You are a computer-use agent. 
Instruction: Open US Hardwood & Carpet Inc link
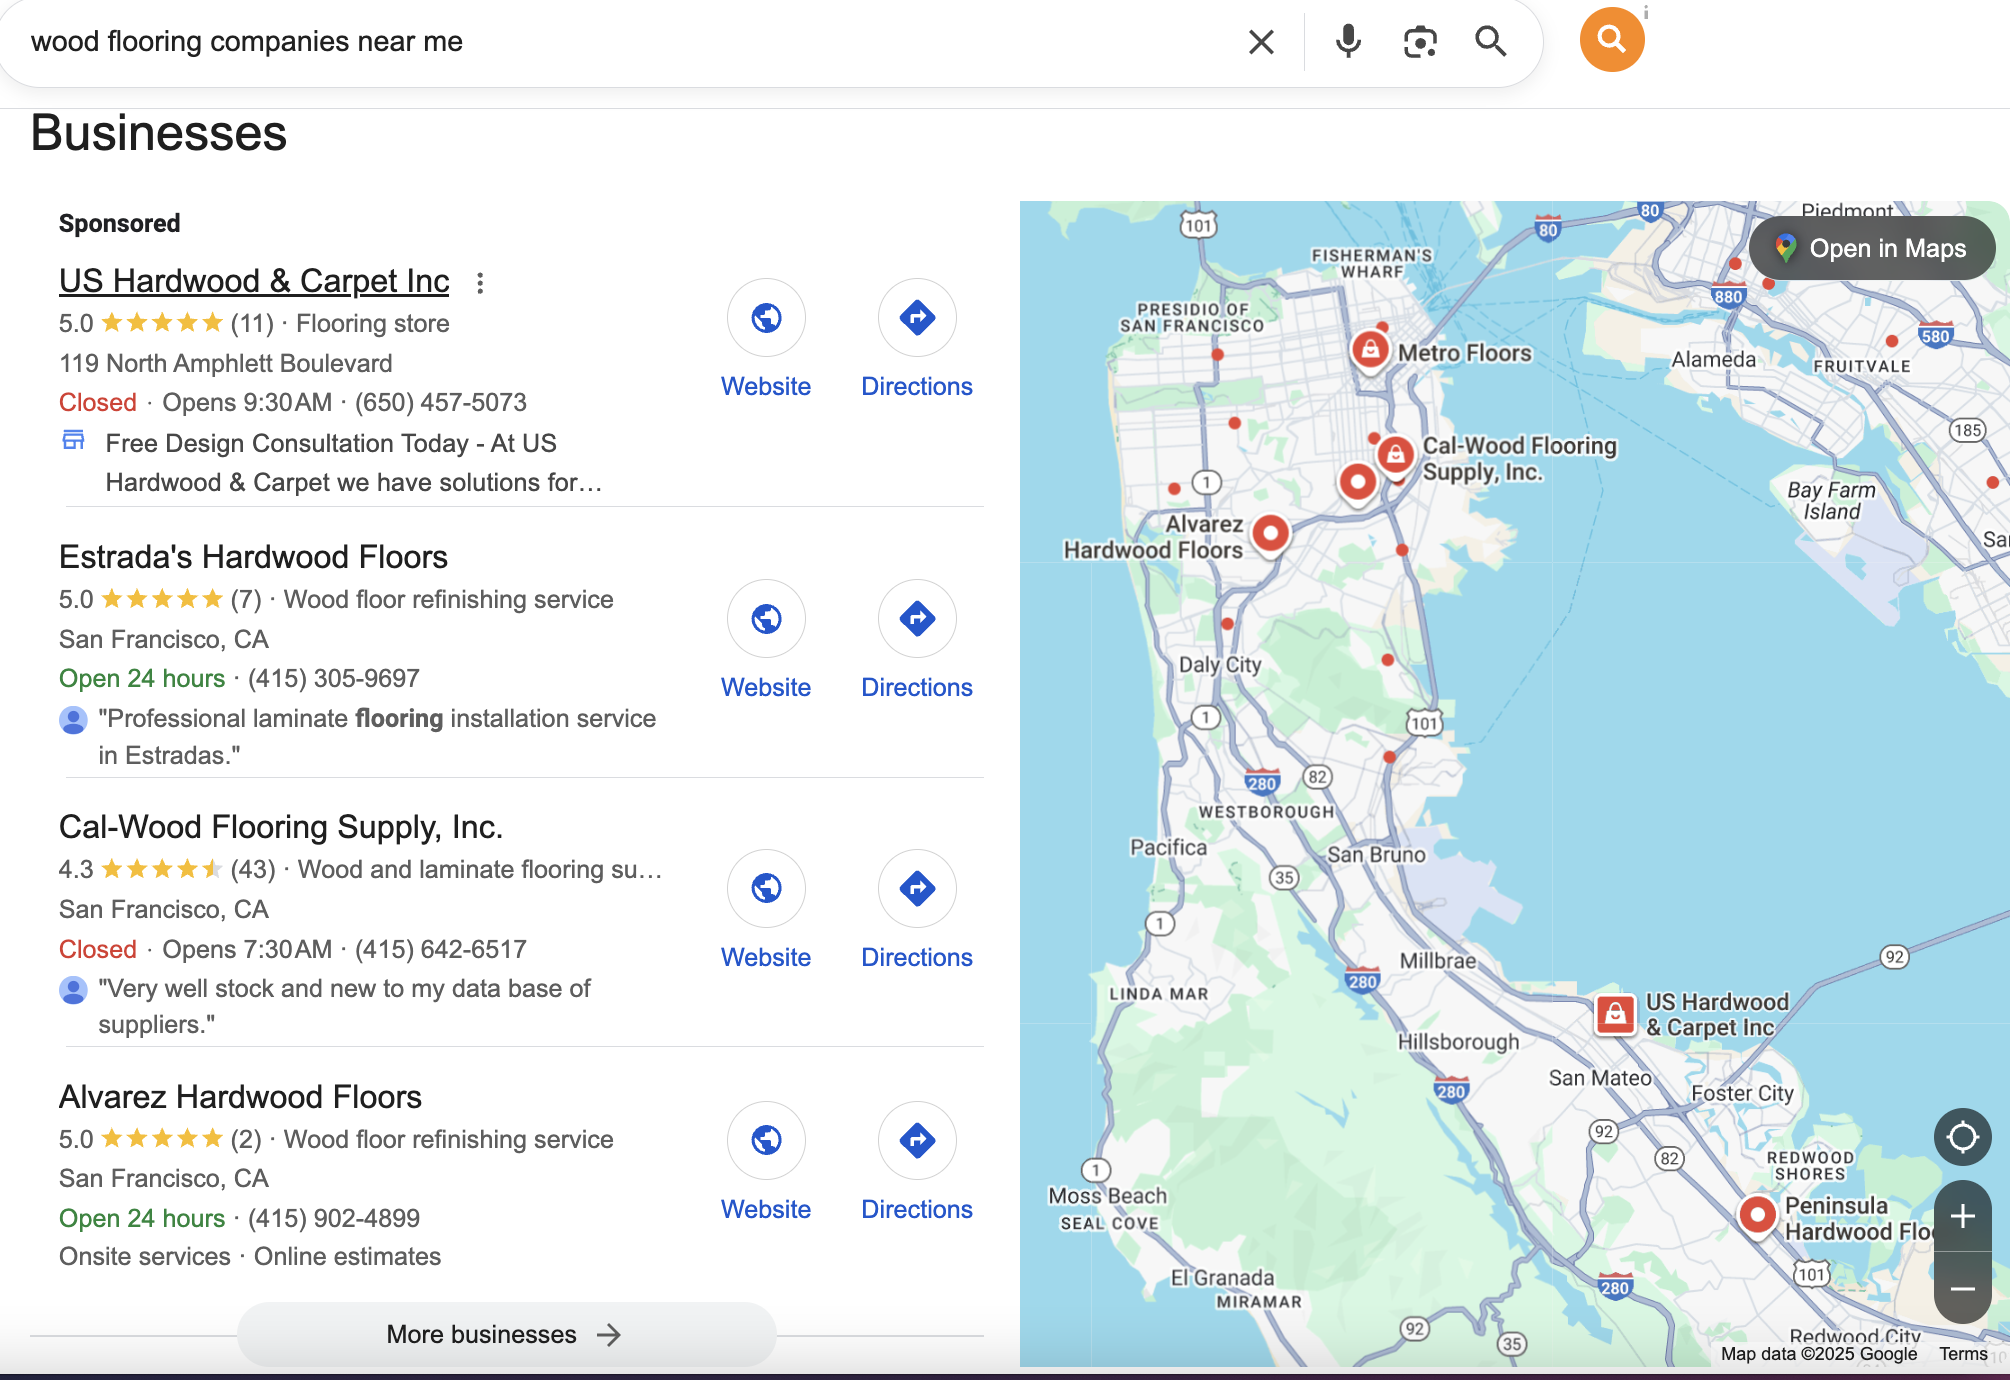tap(254, 281)
